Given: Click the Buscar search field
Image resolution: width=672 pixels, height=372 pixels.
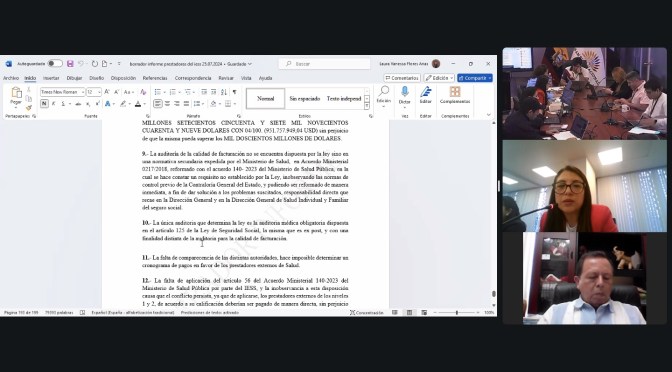Looking at the screenshot, I should [324, 64].
